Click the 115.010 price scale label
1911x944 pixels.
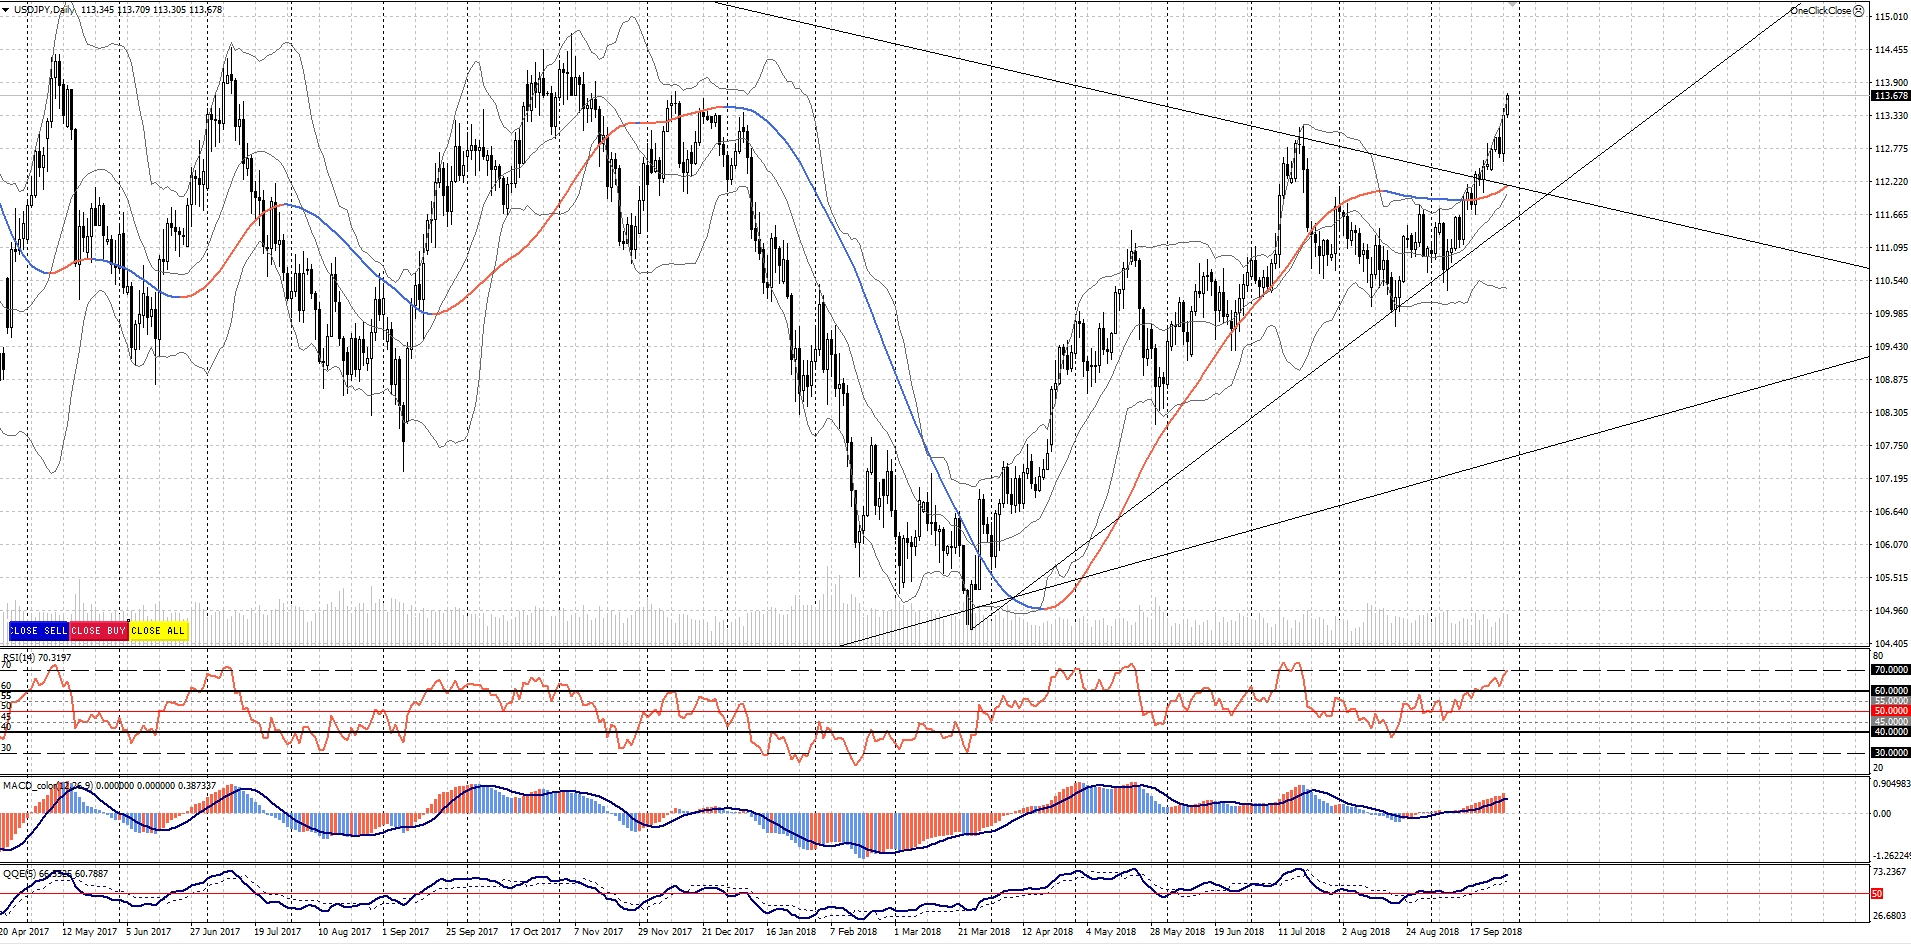(1891, 17)
